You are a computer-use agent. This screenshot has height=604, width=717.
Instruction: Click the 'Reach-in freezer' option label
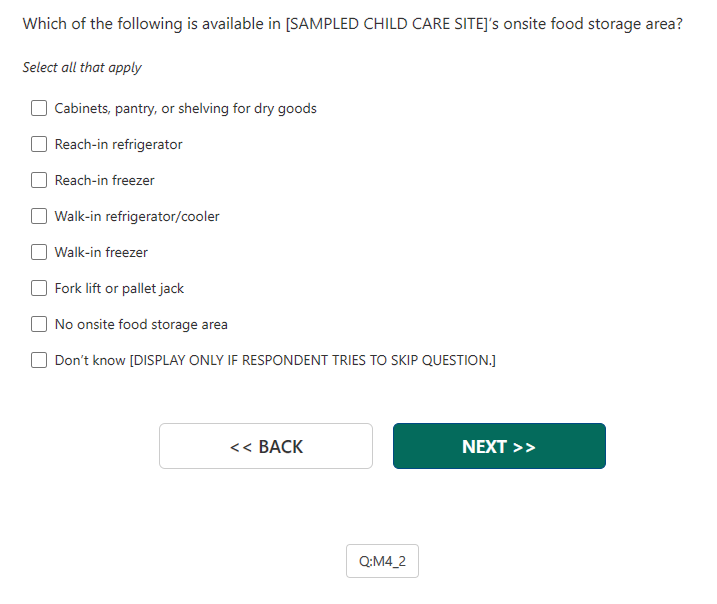104,180
